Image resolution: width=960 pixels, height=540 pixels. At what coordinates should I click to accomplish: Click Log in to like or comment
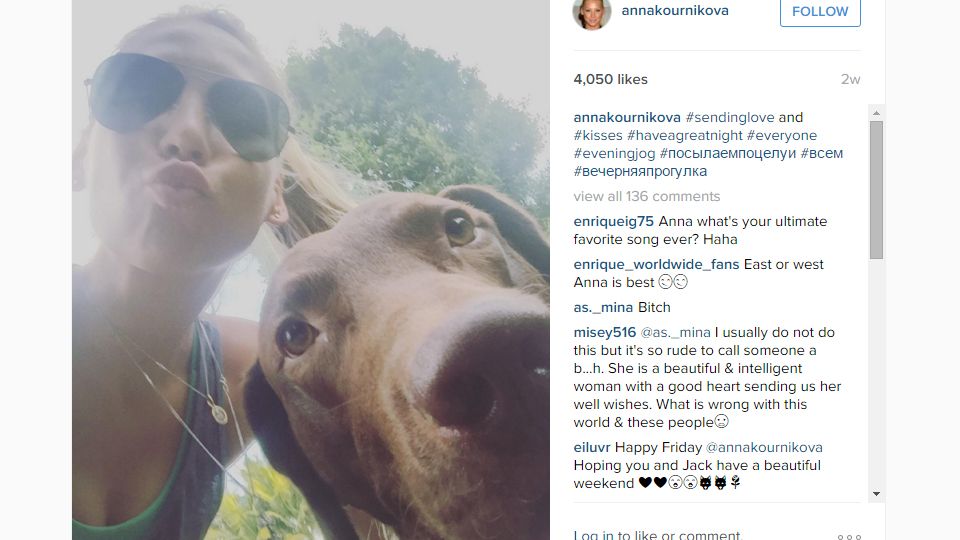click(658, 535)
